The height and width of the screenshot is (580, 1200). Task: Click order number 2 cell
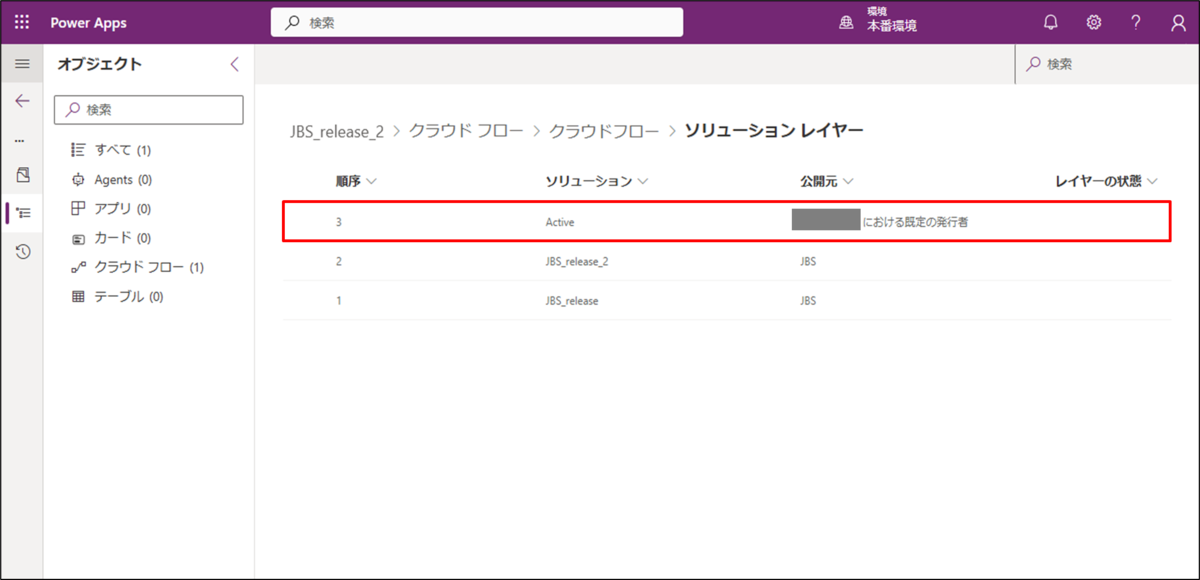[339, 261]
